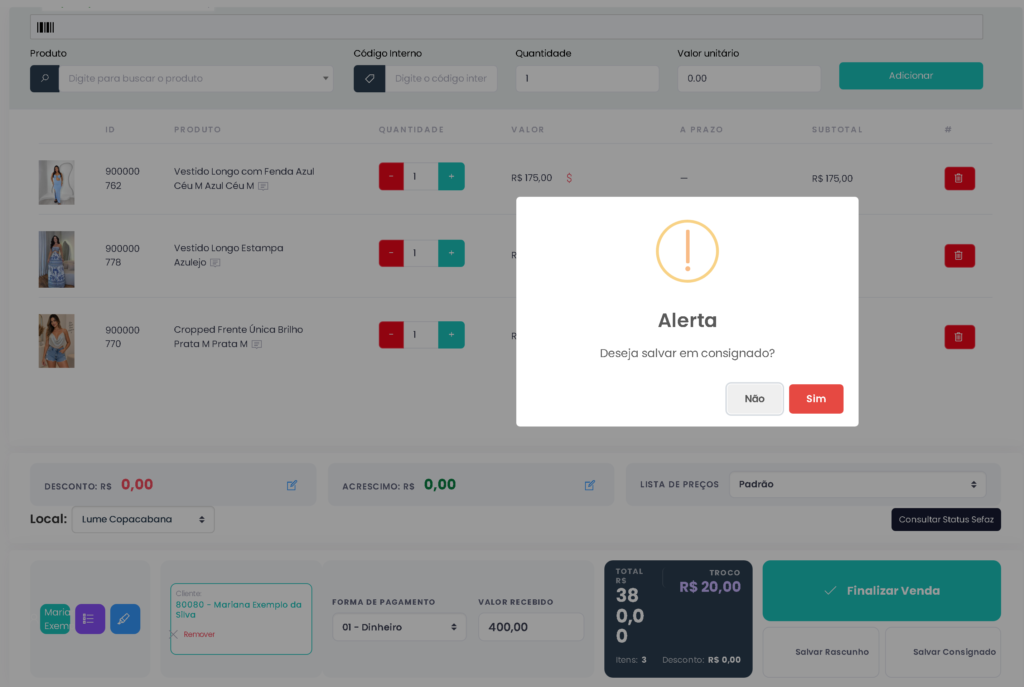This screenshot has width=1024, height=687.
Task: Click into the Quantidade field
Action: pyautogui.click(x=587, y=78)
